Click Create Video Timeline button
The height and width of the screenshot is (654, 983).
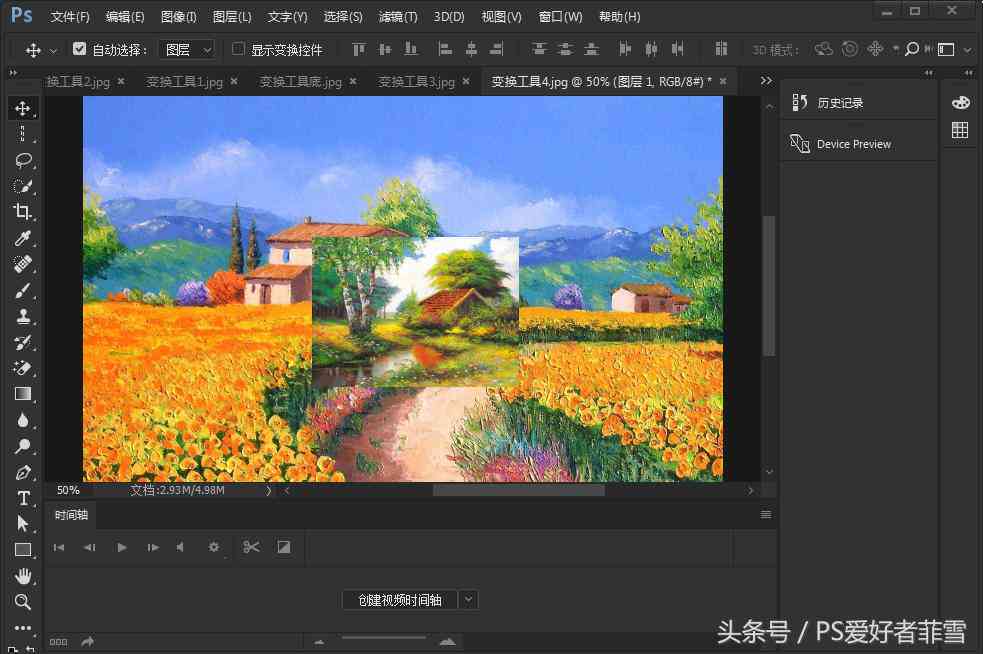click(x=400, y=600)
